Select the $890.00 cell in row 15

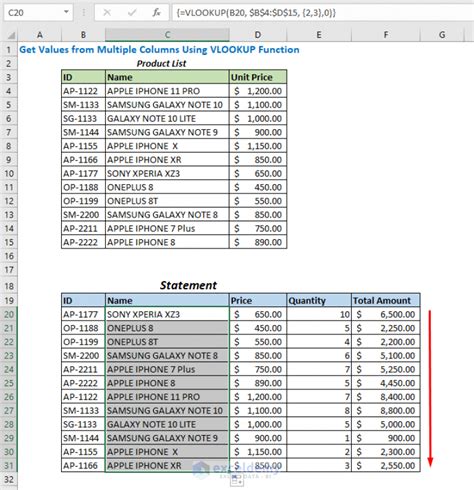click(x=258, y=242)
